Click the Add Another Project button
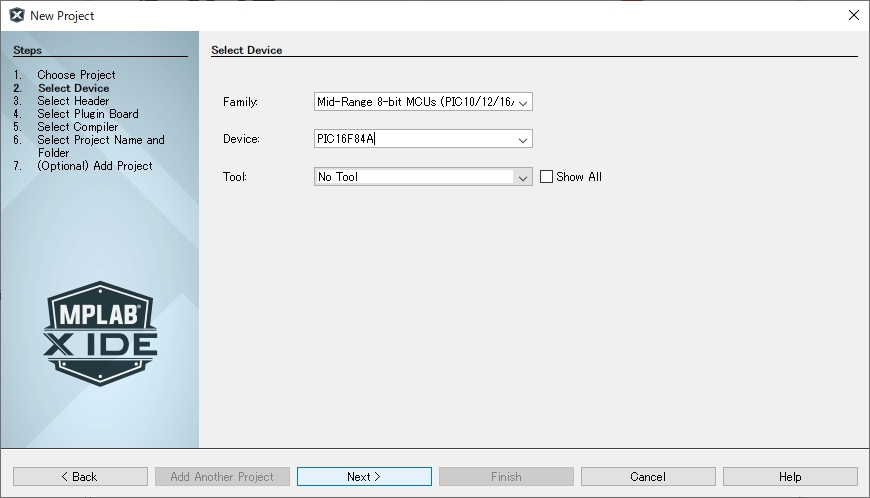Viewport: 870px width, 498px height. click(x=222, y=477)
